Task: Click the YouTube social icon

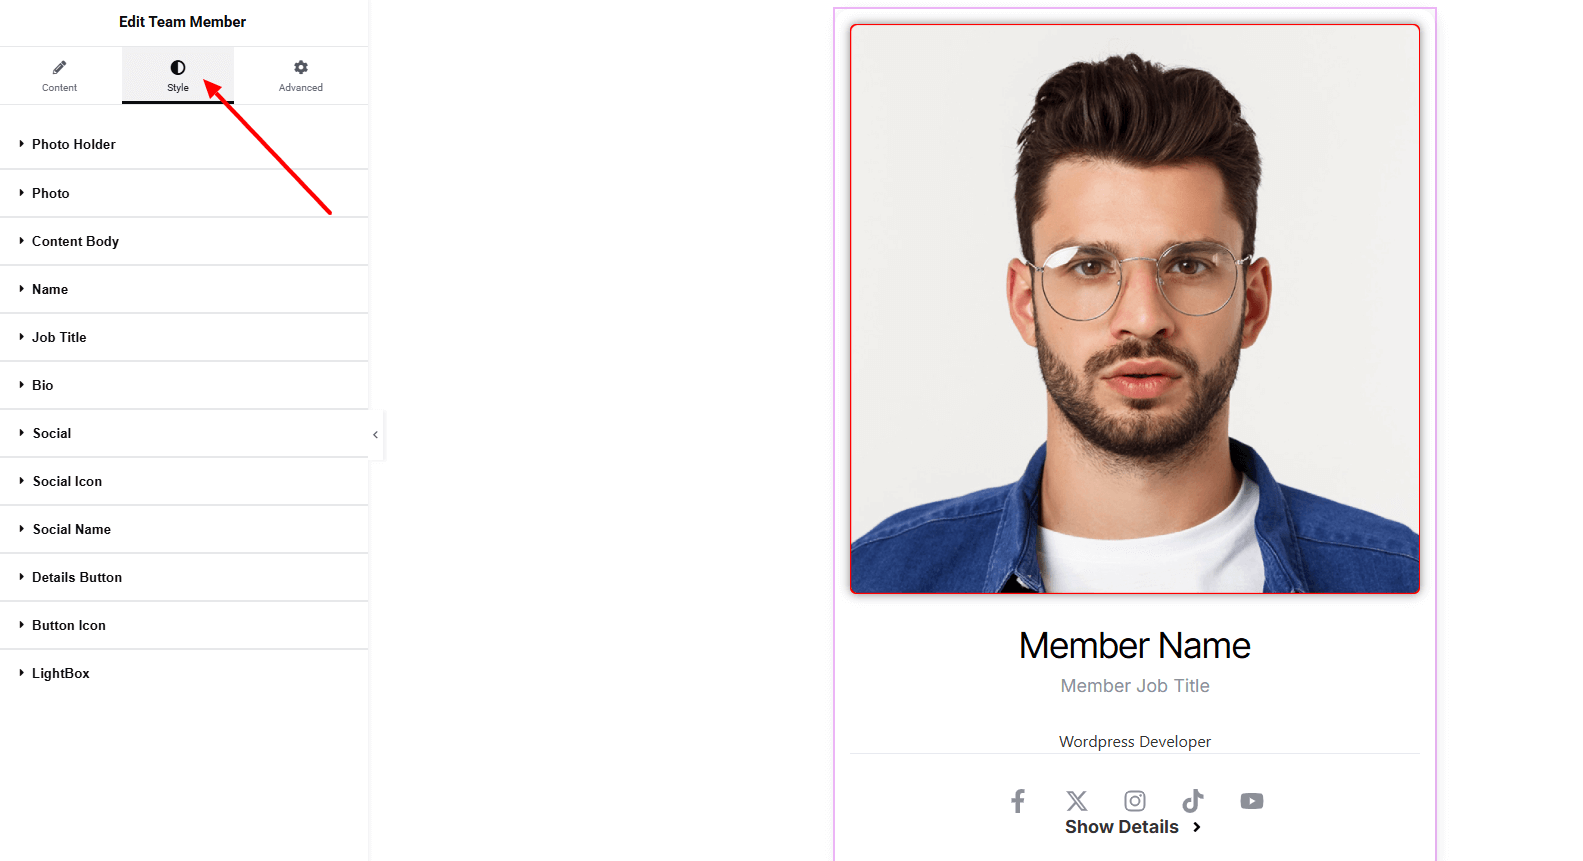Action: tap(1251, 801)
